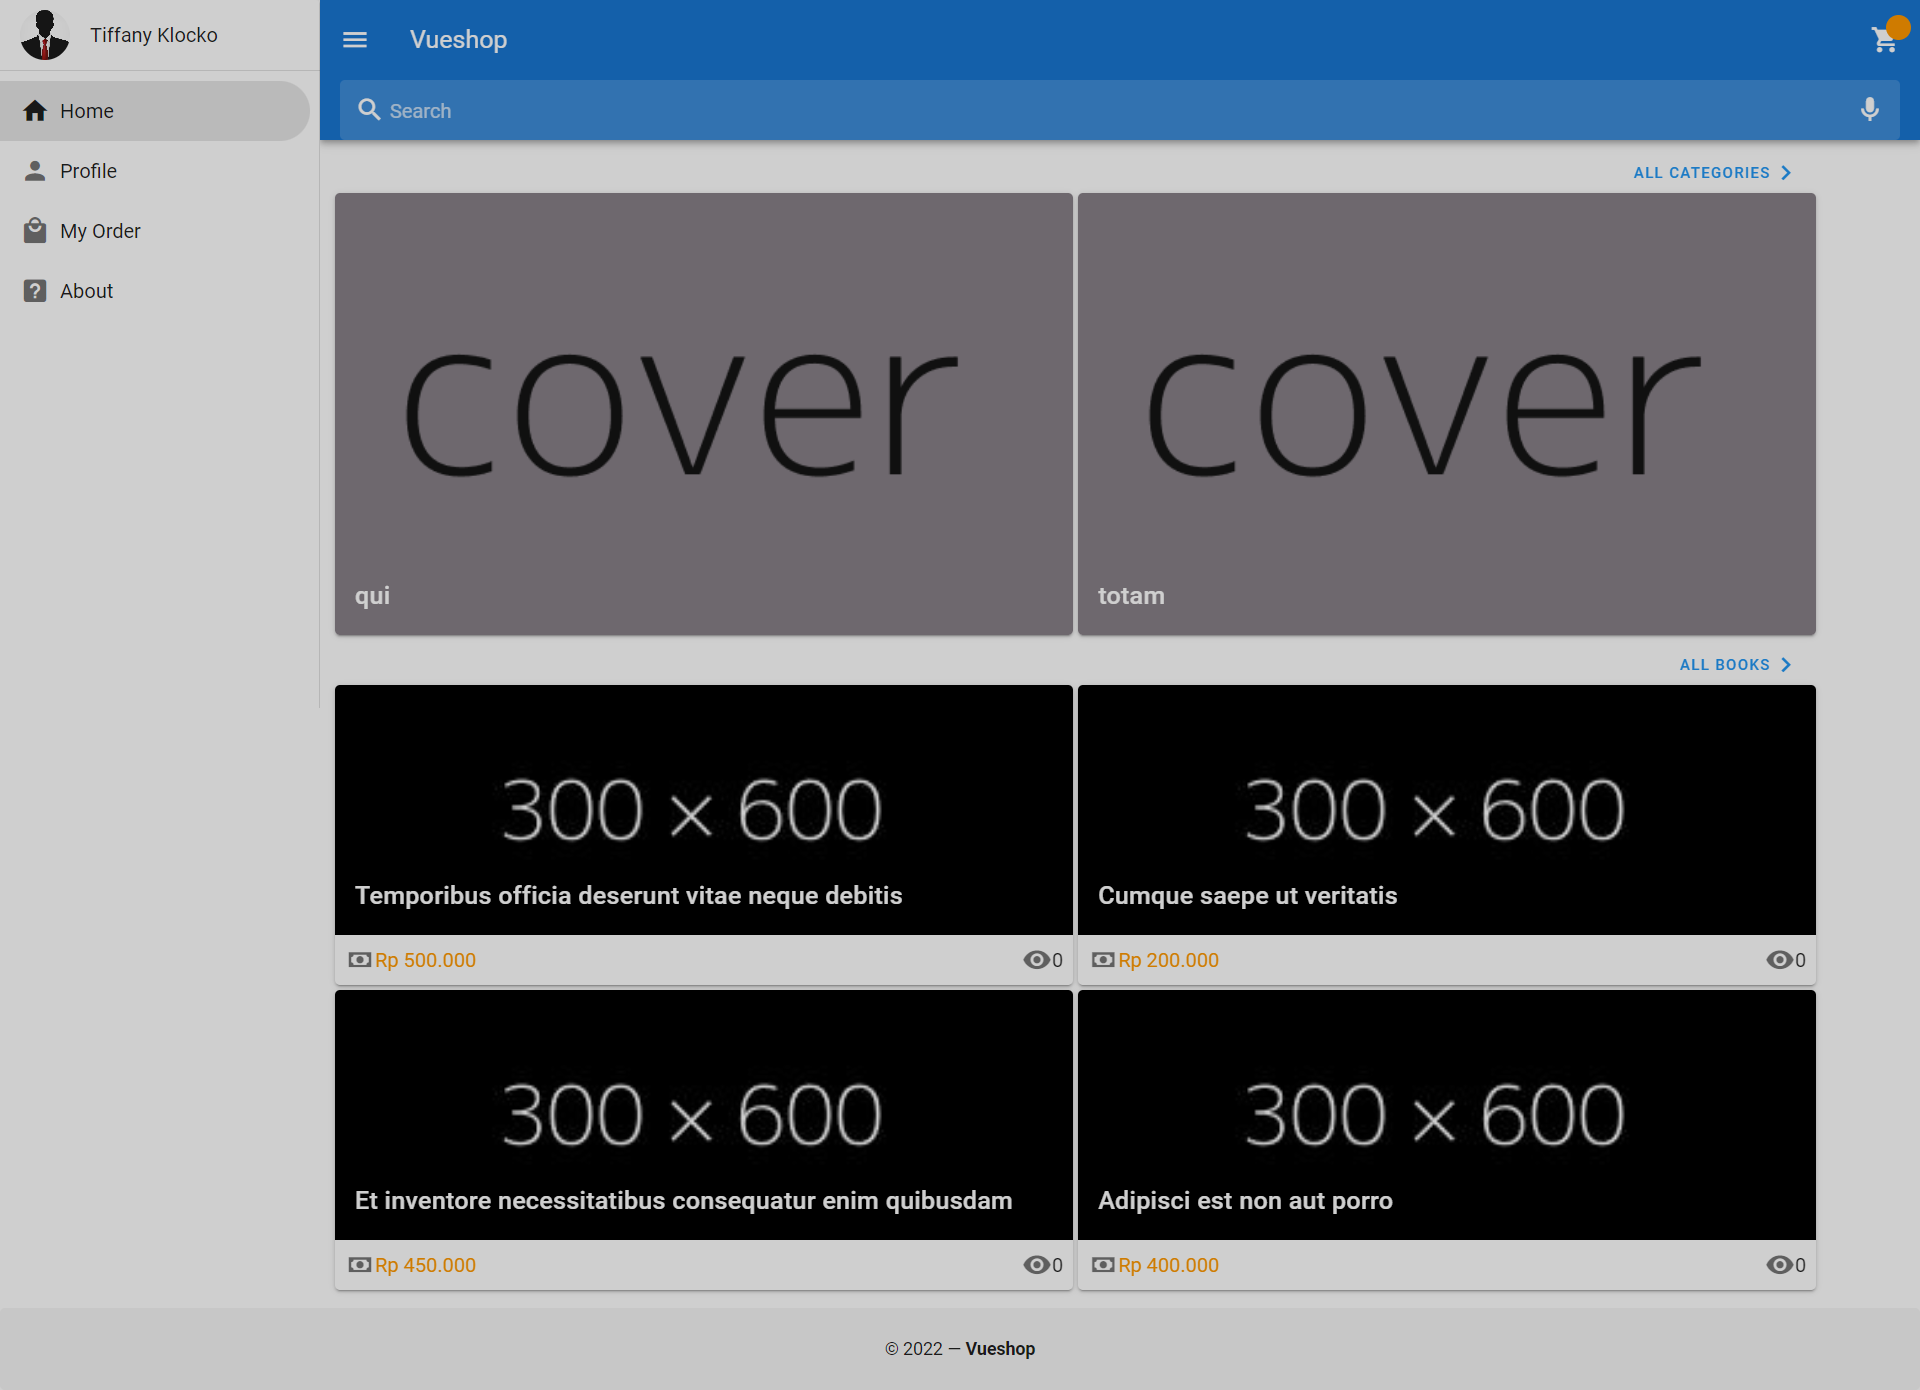This screenshot has width=1920, height=1390.
Task: Open the My Order menu item
Action: click(x=100, y=231)
